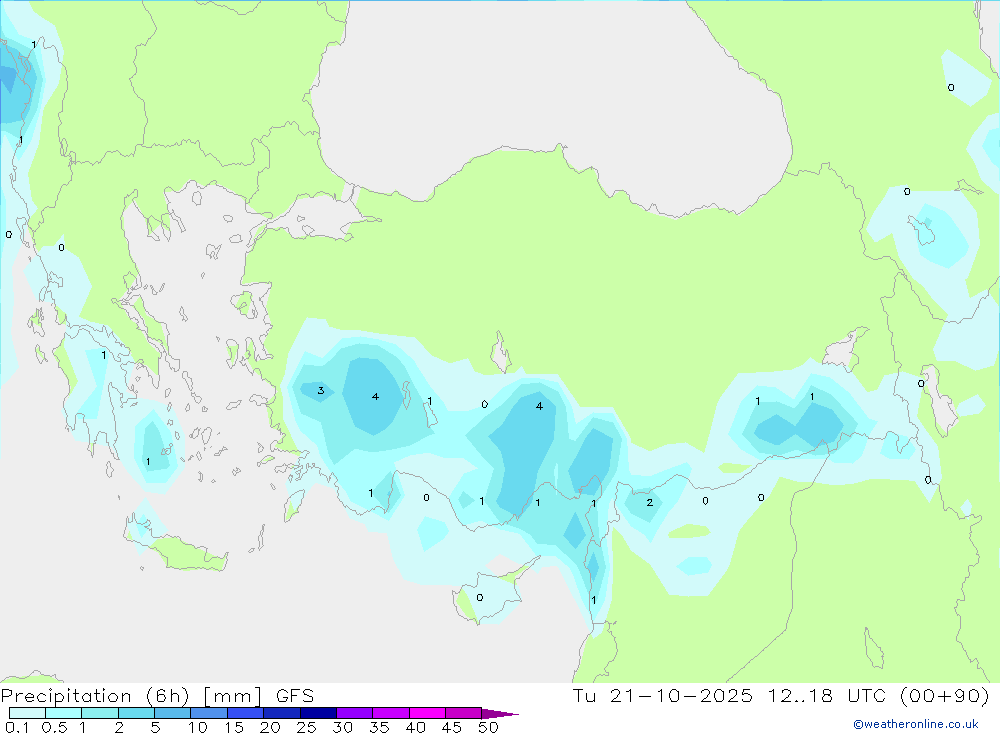The height and width of the screenshot is (733, 1000).
Task: Click the 25–30 mm dark navy legend swatch
Action: pos(318,713)
